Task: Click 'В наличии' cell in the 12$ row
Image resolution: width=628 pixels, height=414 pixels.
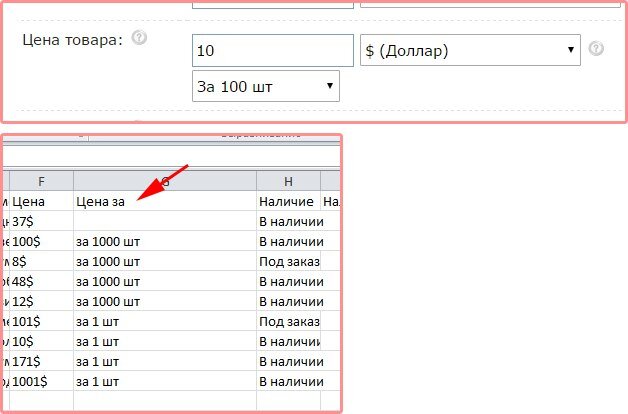Action: click(288, 301)
